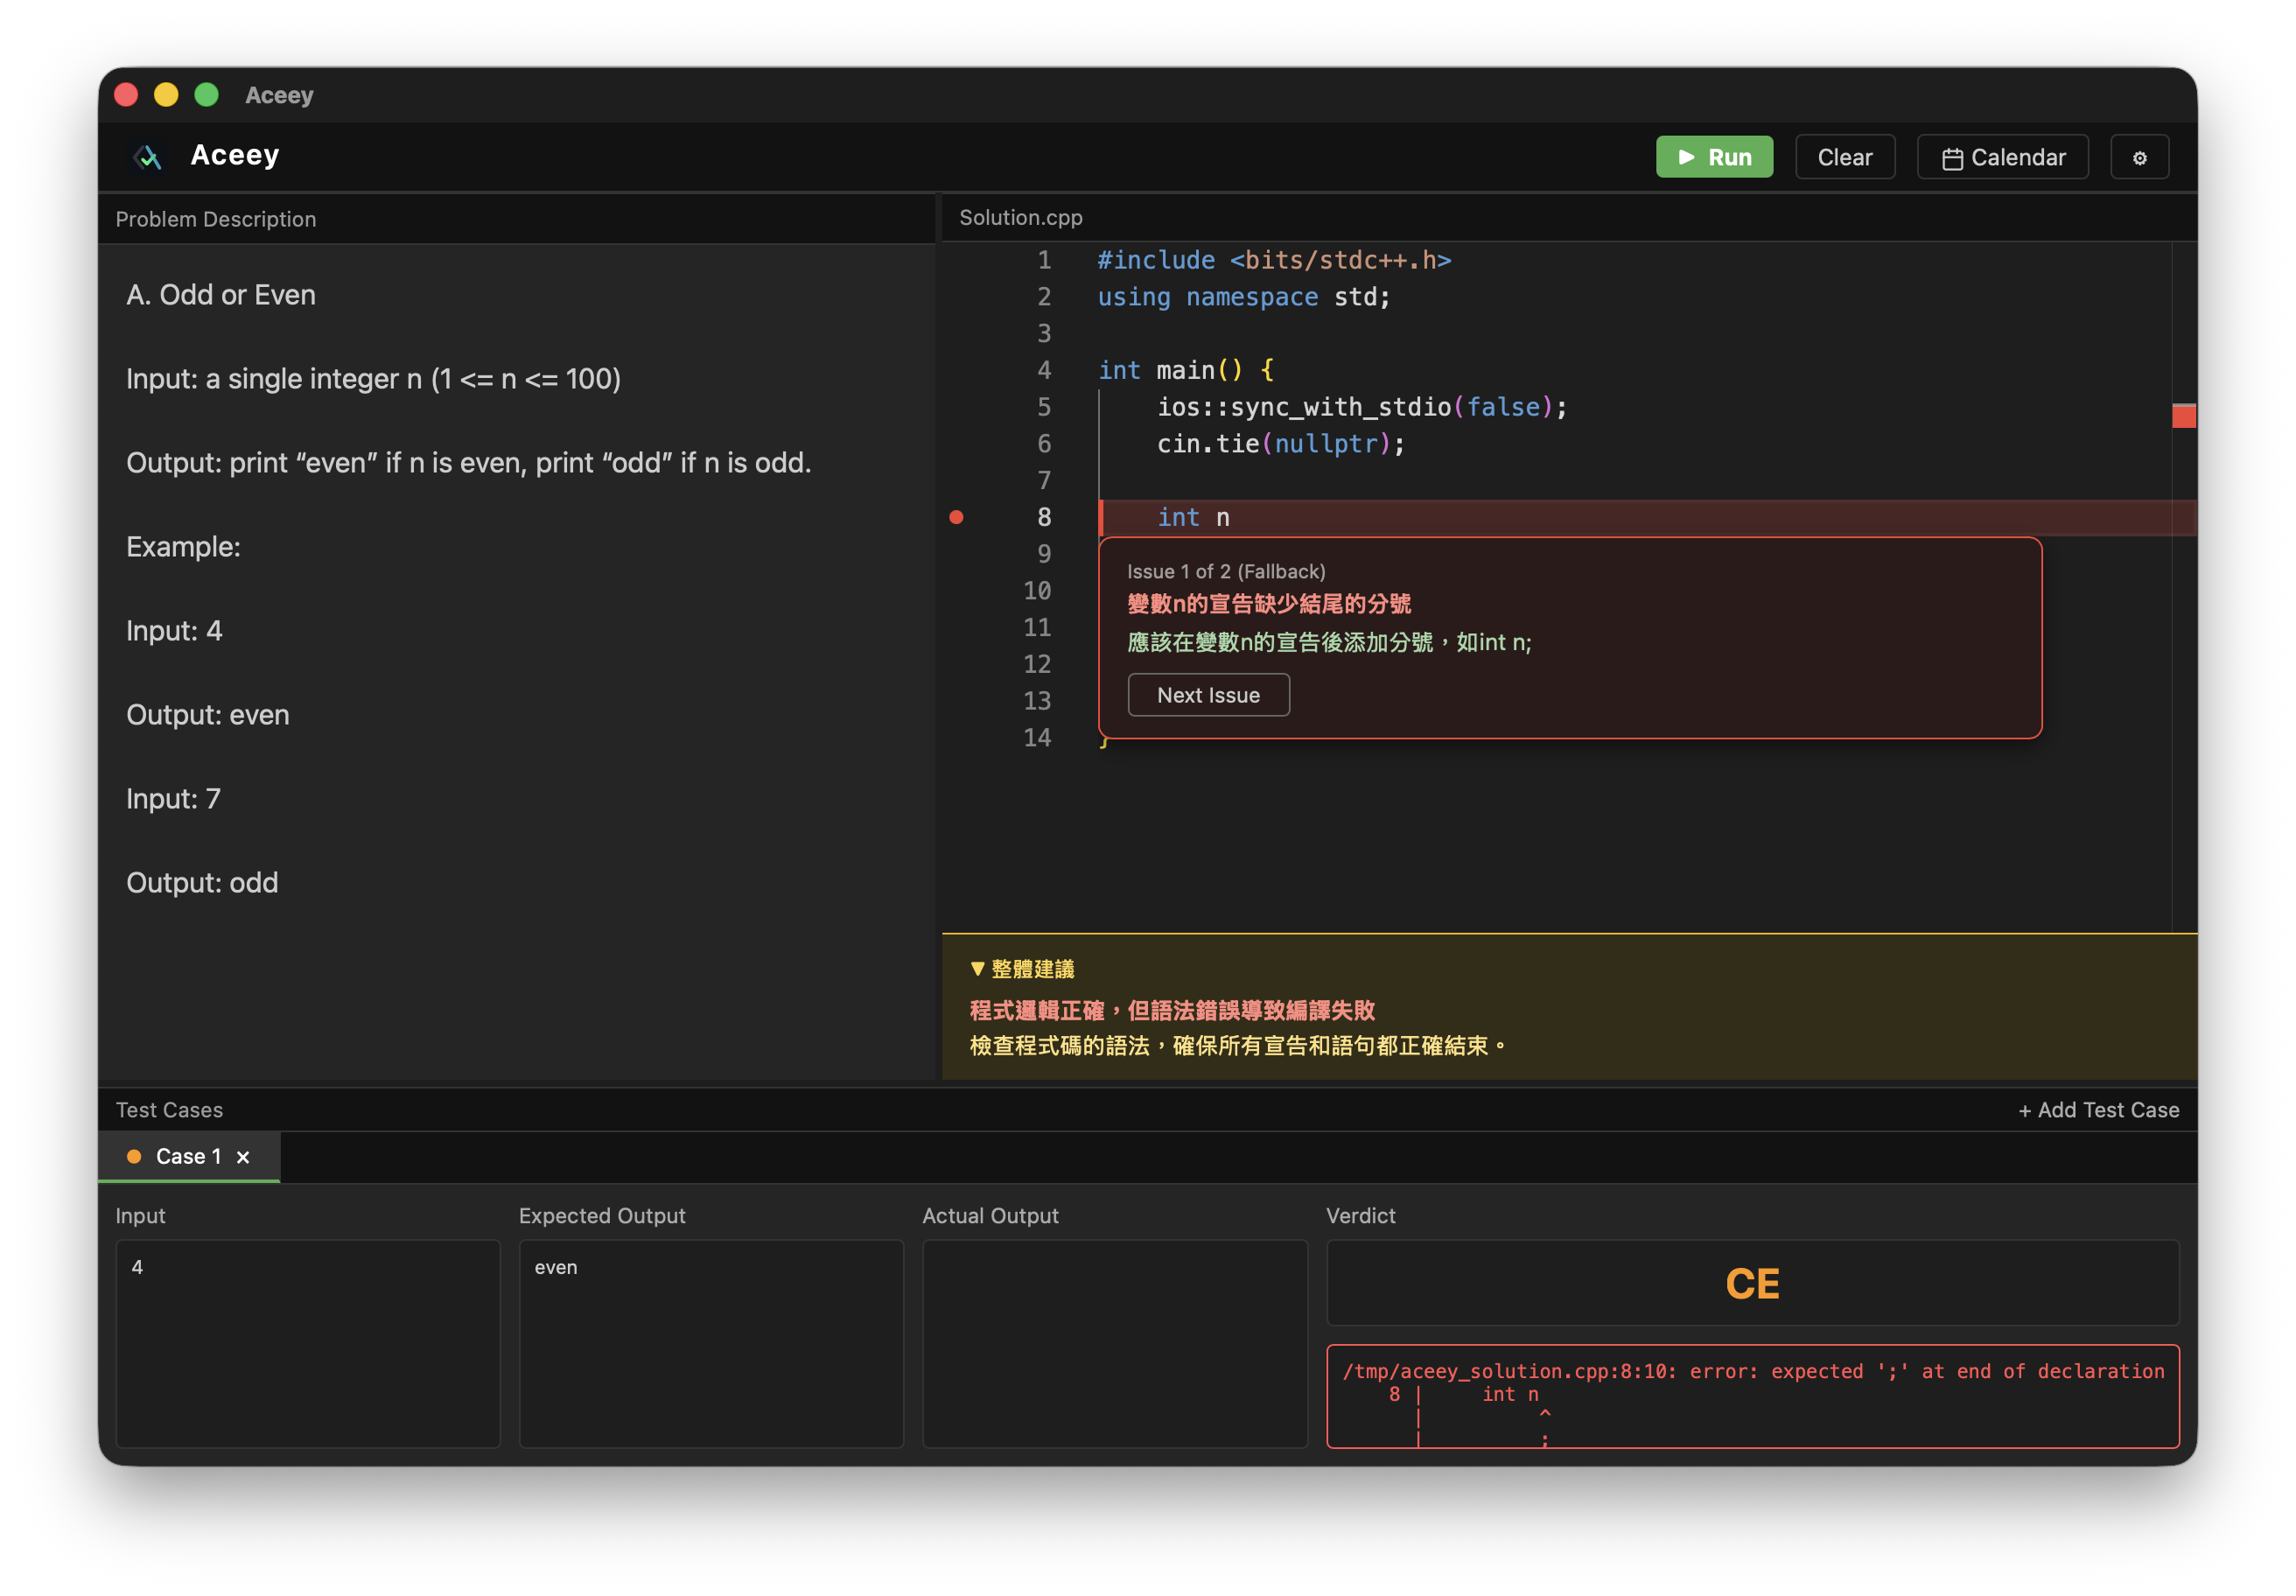Click the macOS yellow minimize window button

(166, 95)
